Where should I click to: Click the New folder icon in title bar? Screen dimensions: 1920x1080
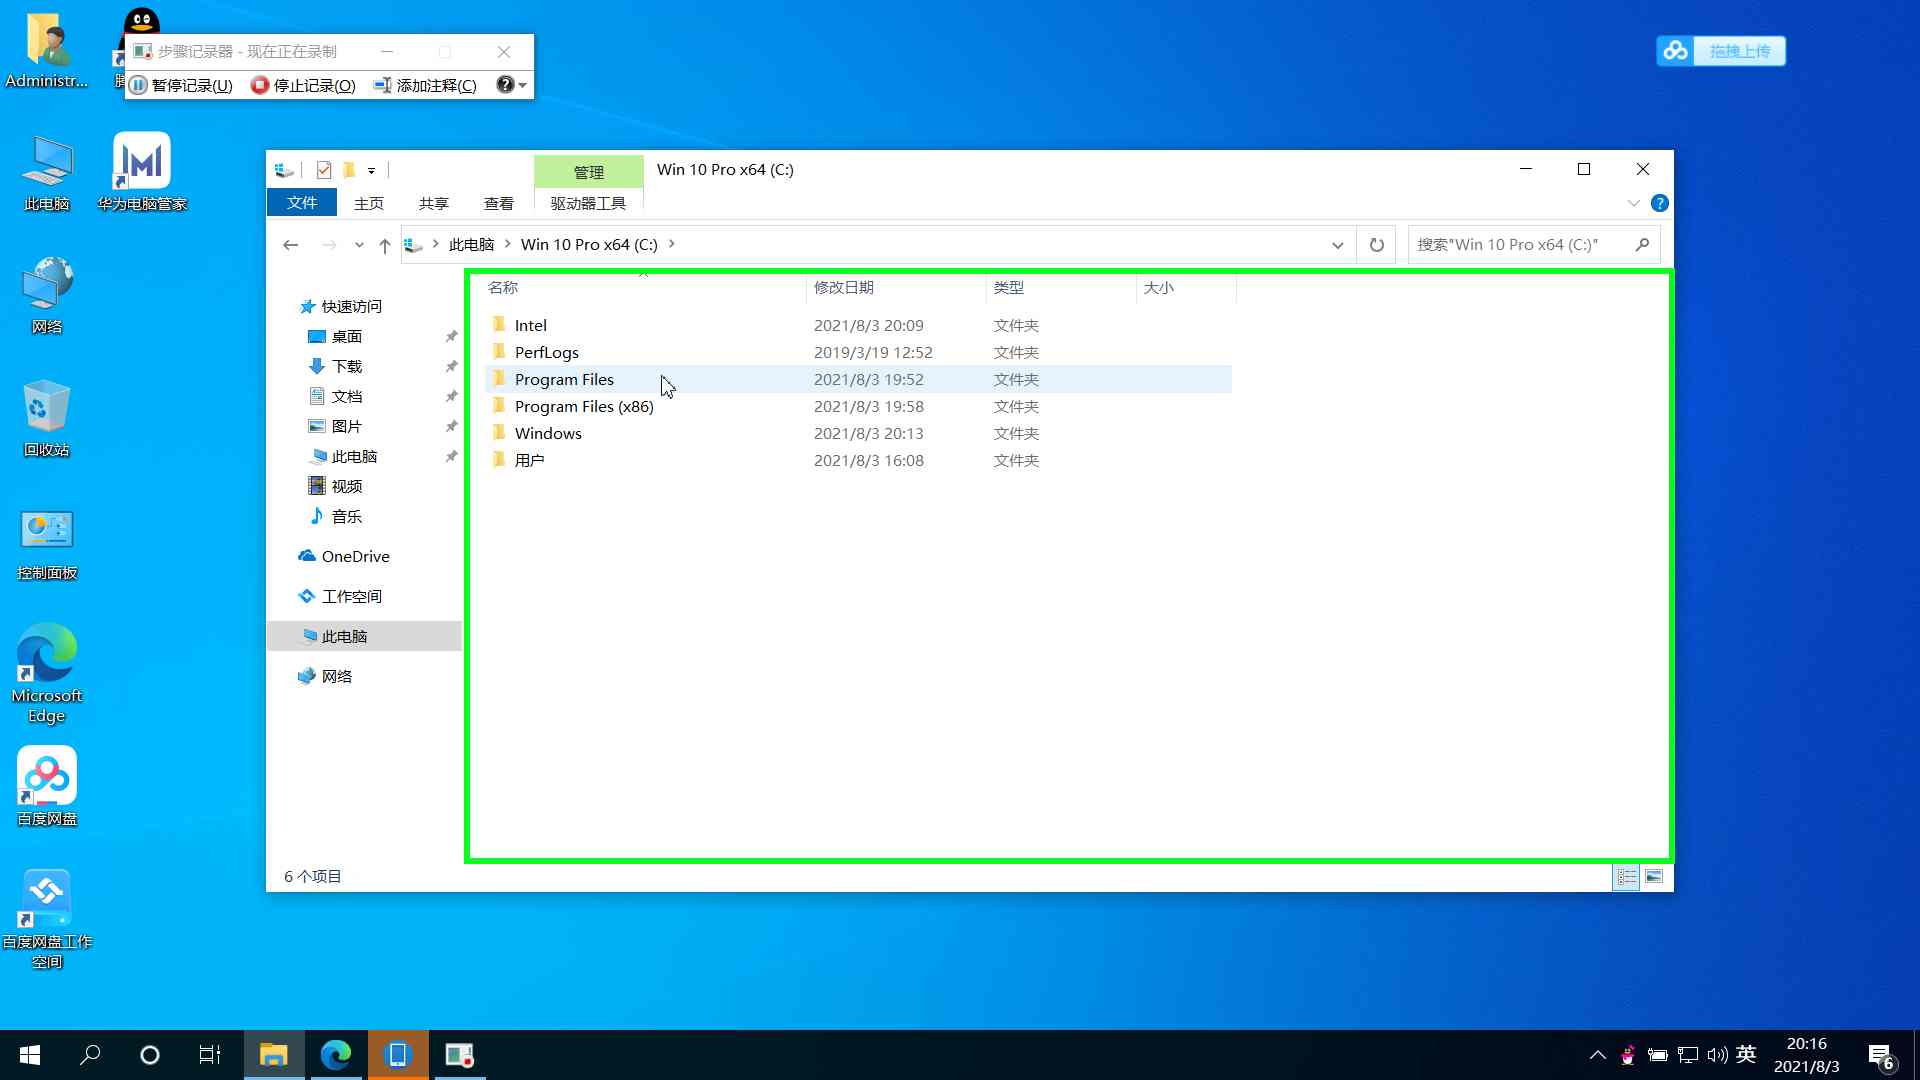(x=349, y=170)
